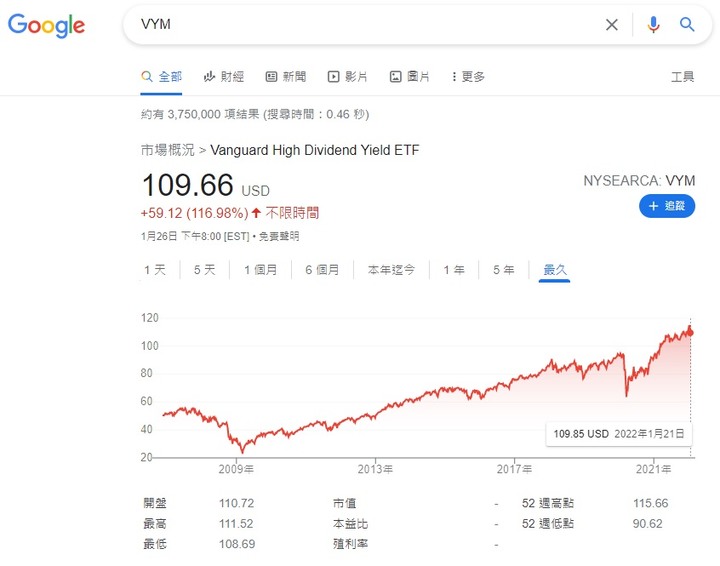Click the Google logo
Image resolution: width=720 pixels, height=566 pixels.
(x=46, y=25)
